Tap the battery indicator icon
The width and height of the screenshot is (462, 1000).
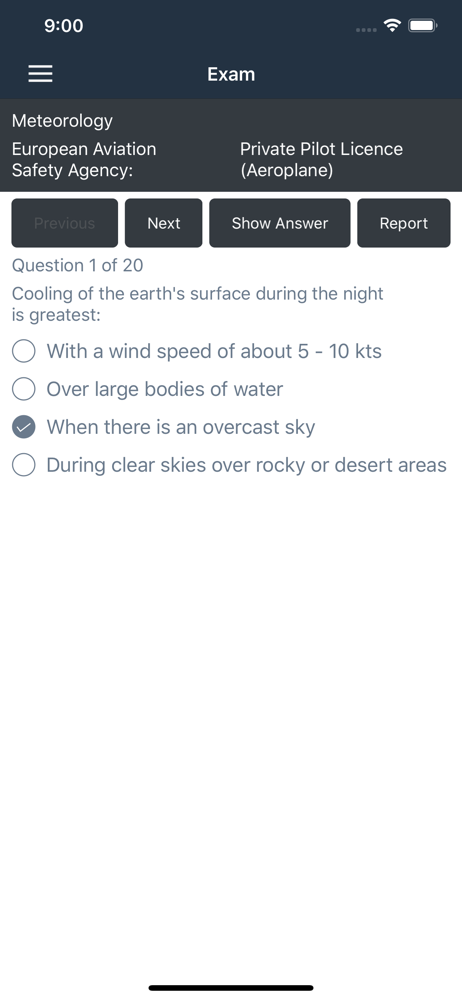click(x=422, y=26)
